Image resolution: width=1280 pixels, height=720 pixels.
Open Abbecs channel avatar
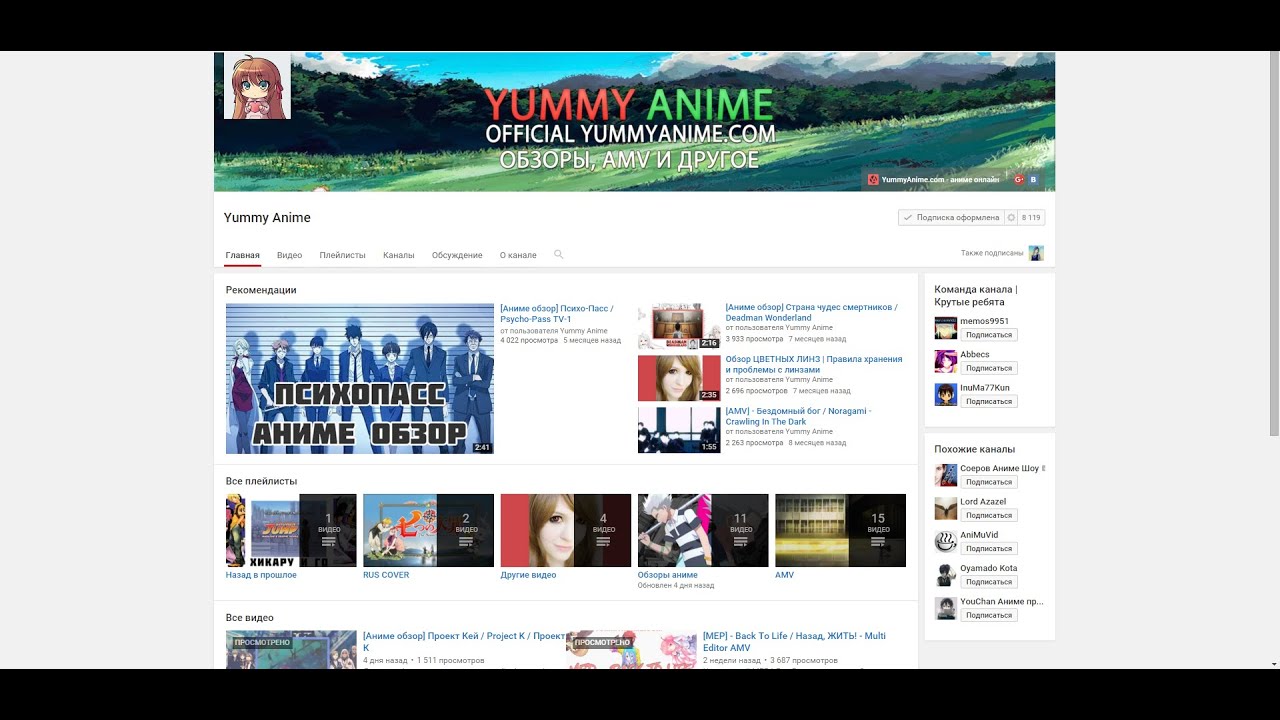coord(945,361)
